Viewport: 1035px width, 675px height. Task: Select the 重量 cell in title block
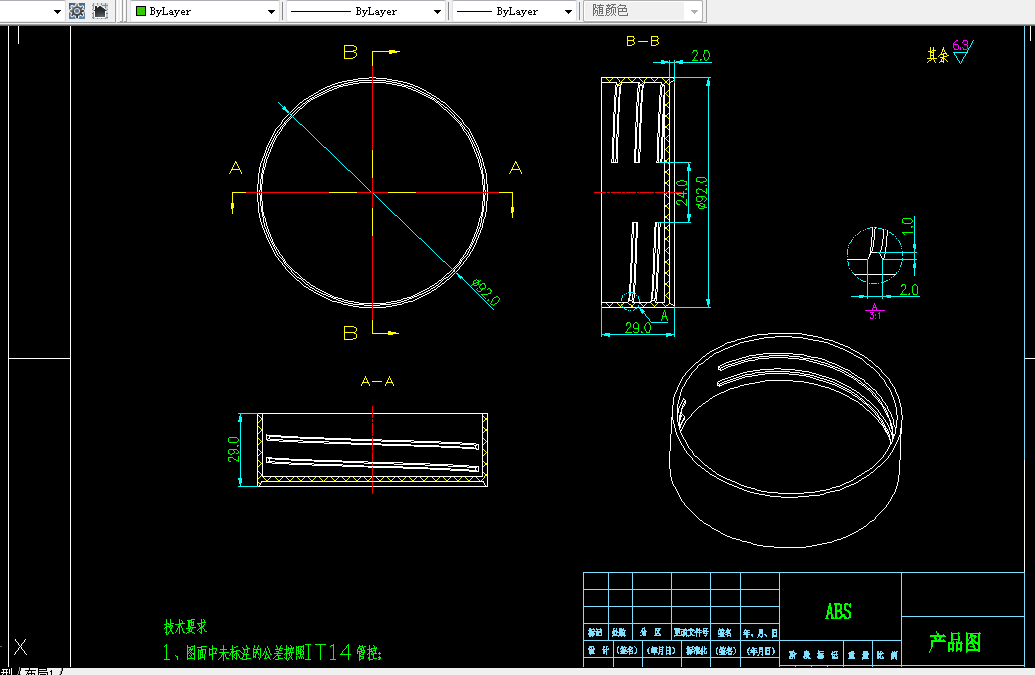[859, 655]
